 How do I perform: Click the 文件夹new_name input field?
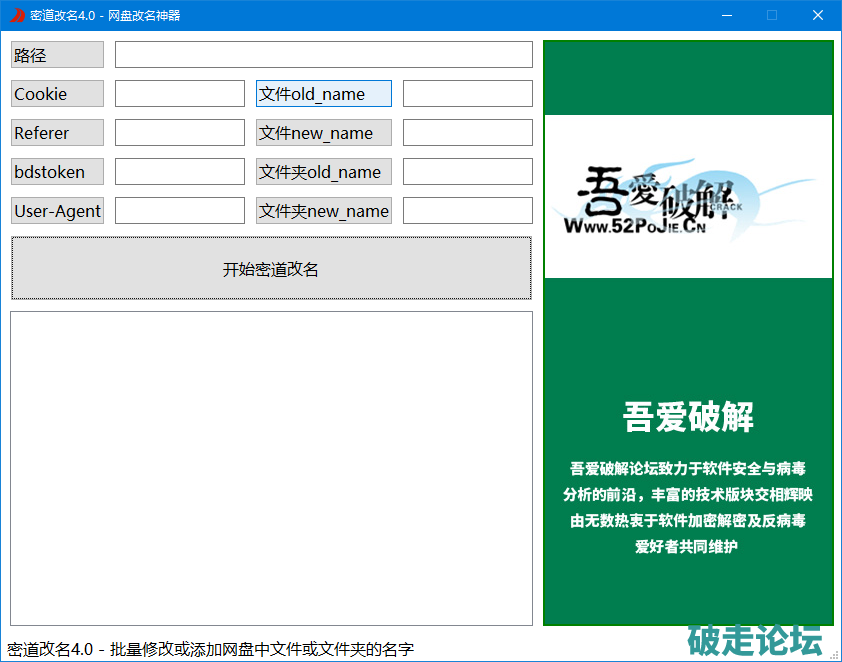467,211
